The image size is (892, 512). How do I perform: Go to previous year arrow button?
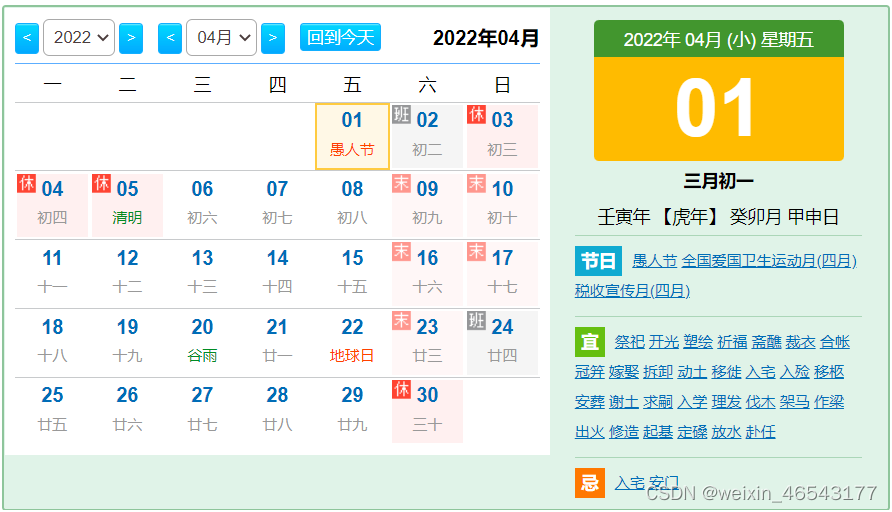pos(27,38)
